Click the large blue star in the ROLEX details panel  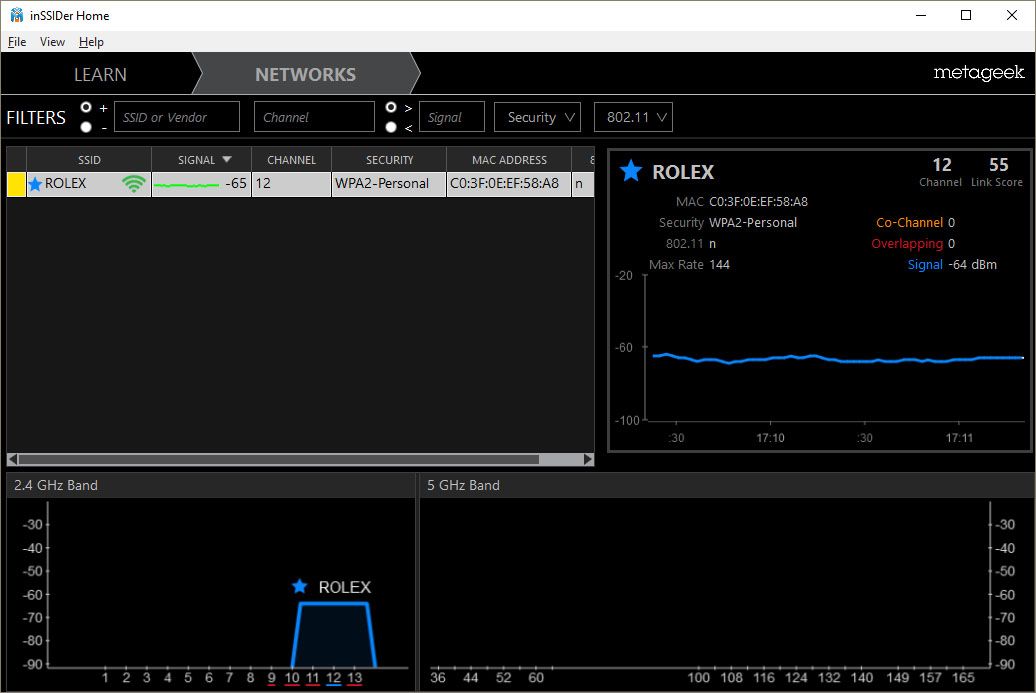coord(631,170)
